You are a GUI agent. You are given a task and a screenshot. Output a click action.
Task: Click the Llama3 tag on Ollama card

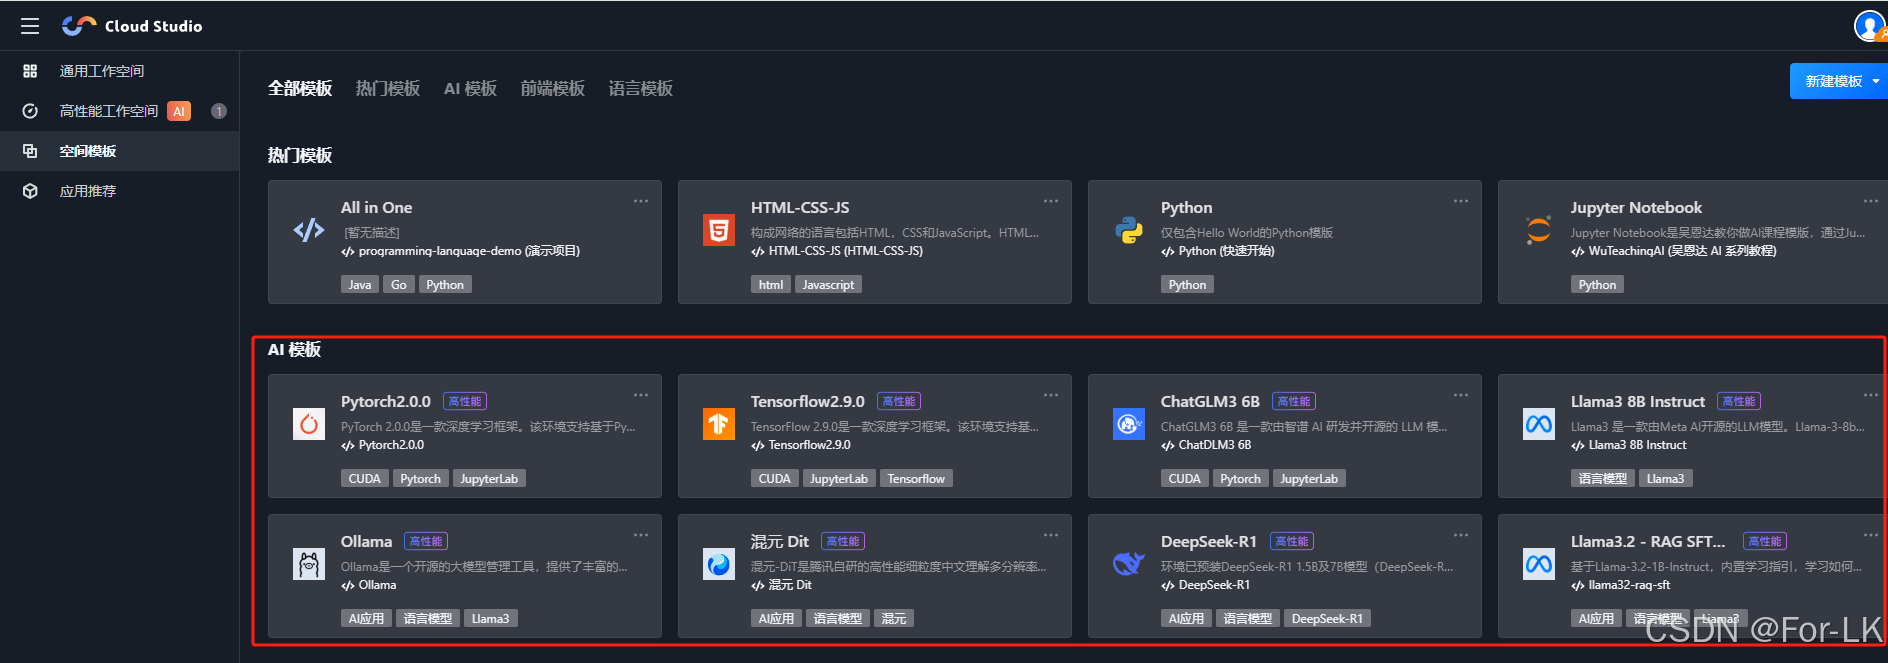tap(490, 619)
